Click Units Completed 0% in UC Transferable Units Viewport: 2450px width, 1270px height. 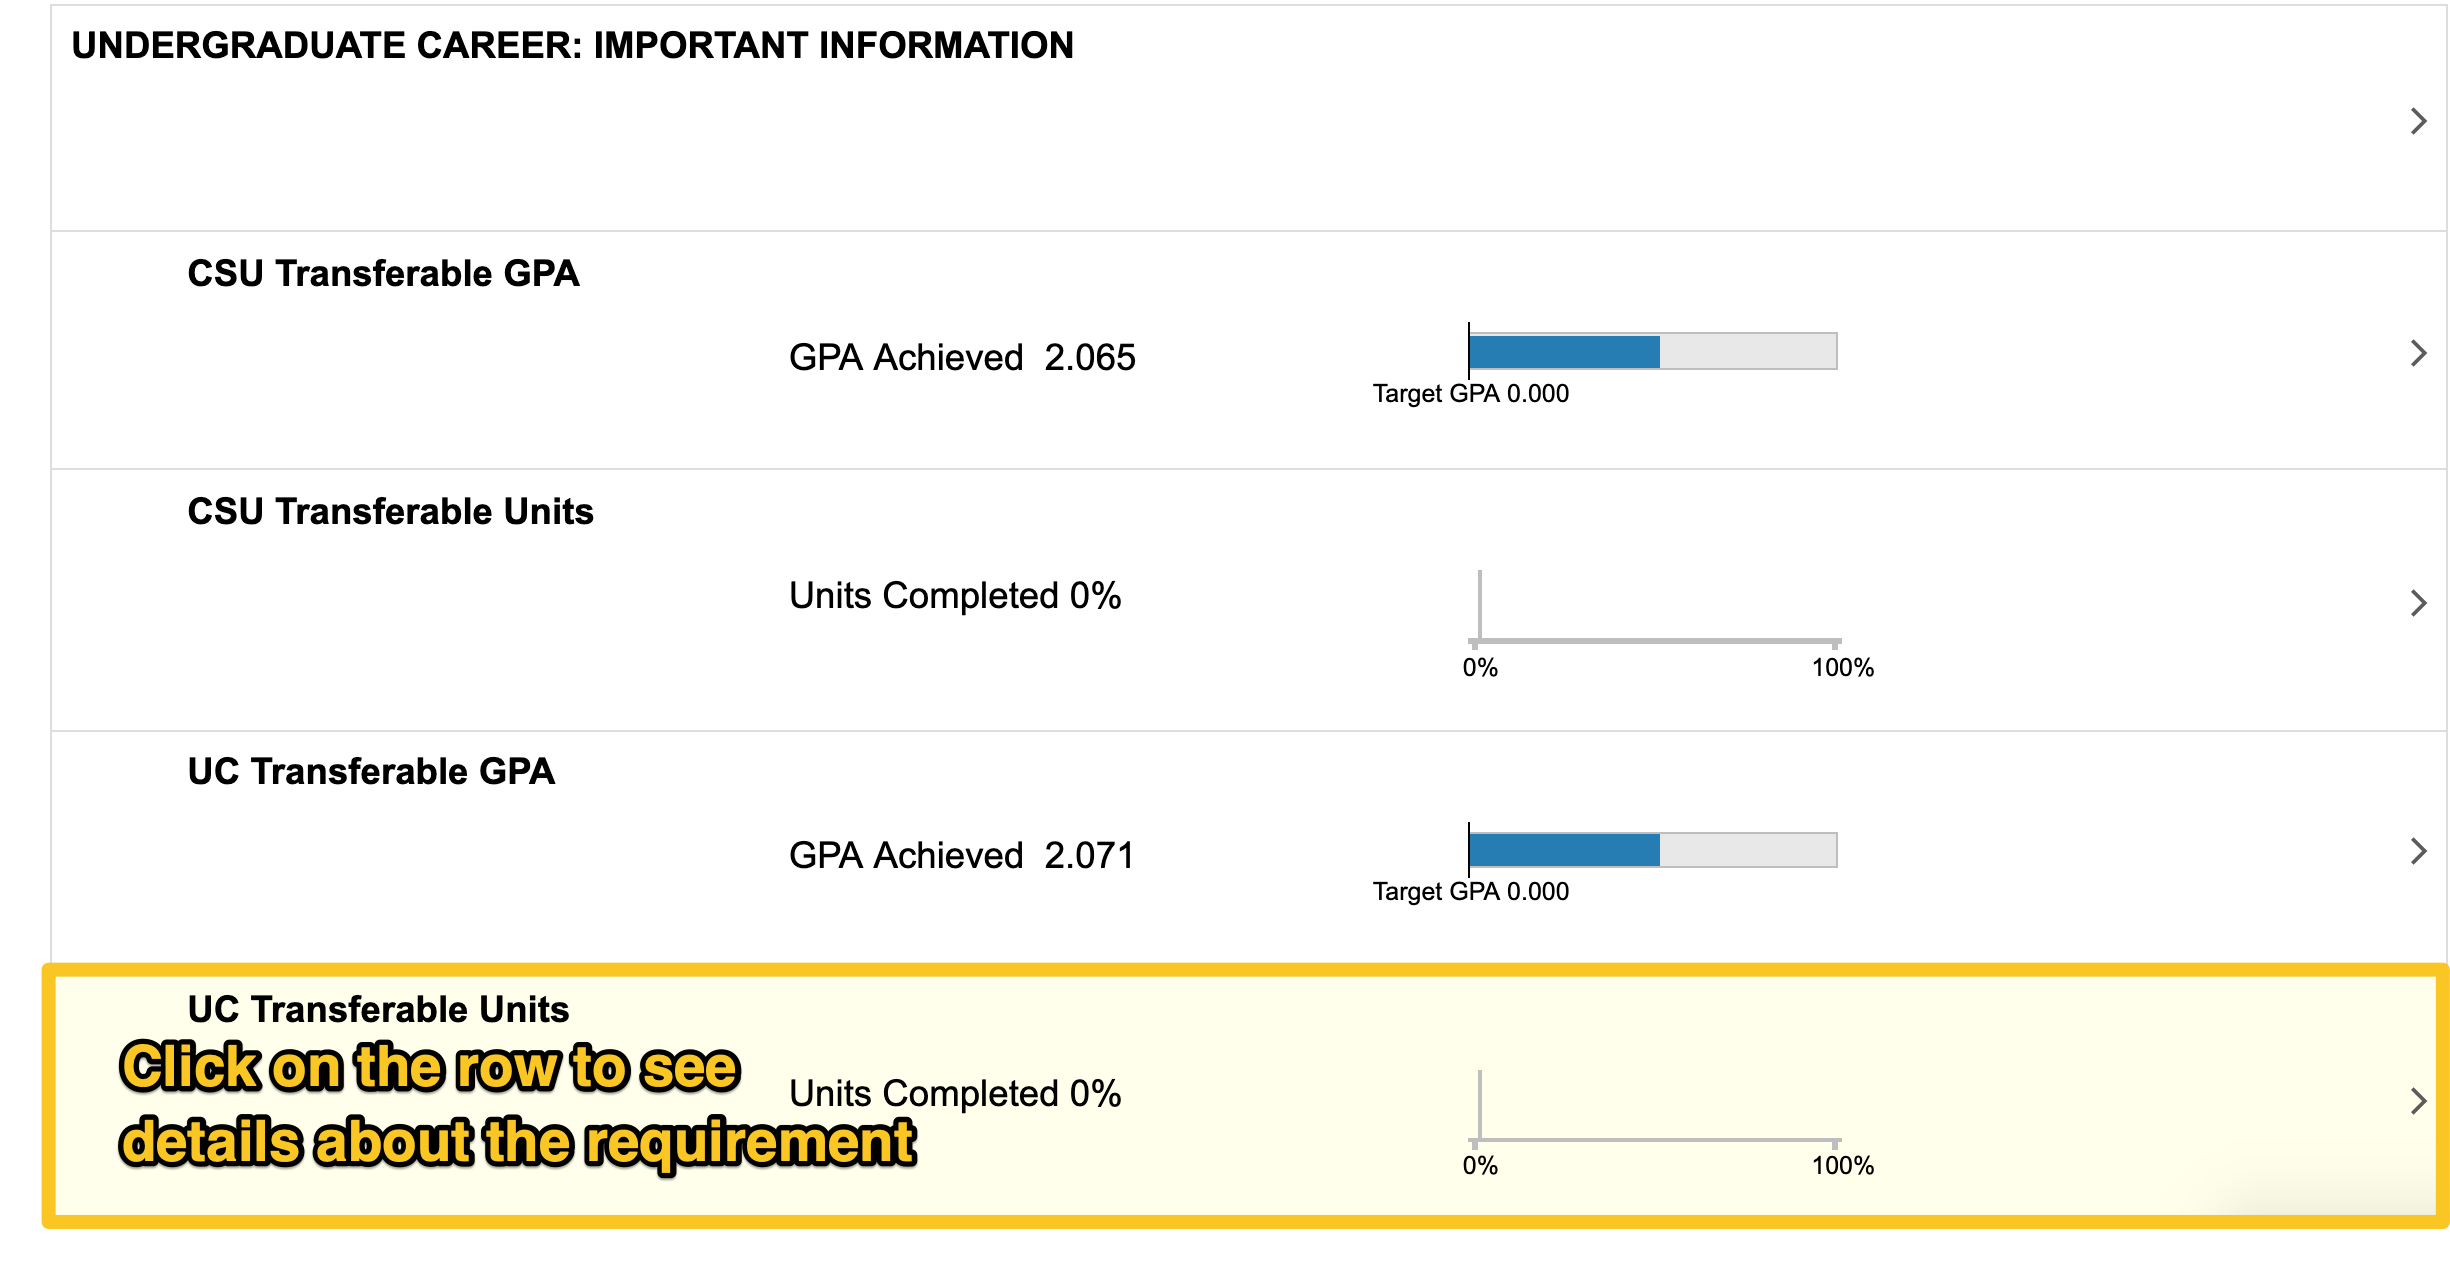[x=954, y=1093]
